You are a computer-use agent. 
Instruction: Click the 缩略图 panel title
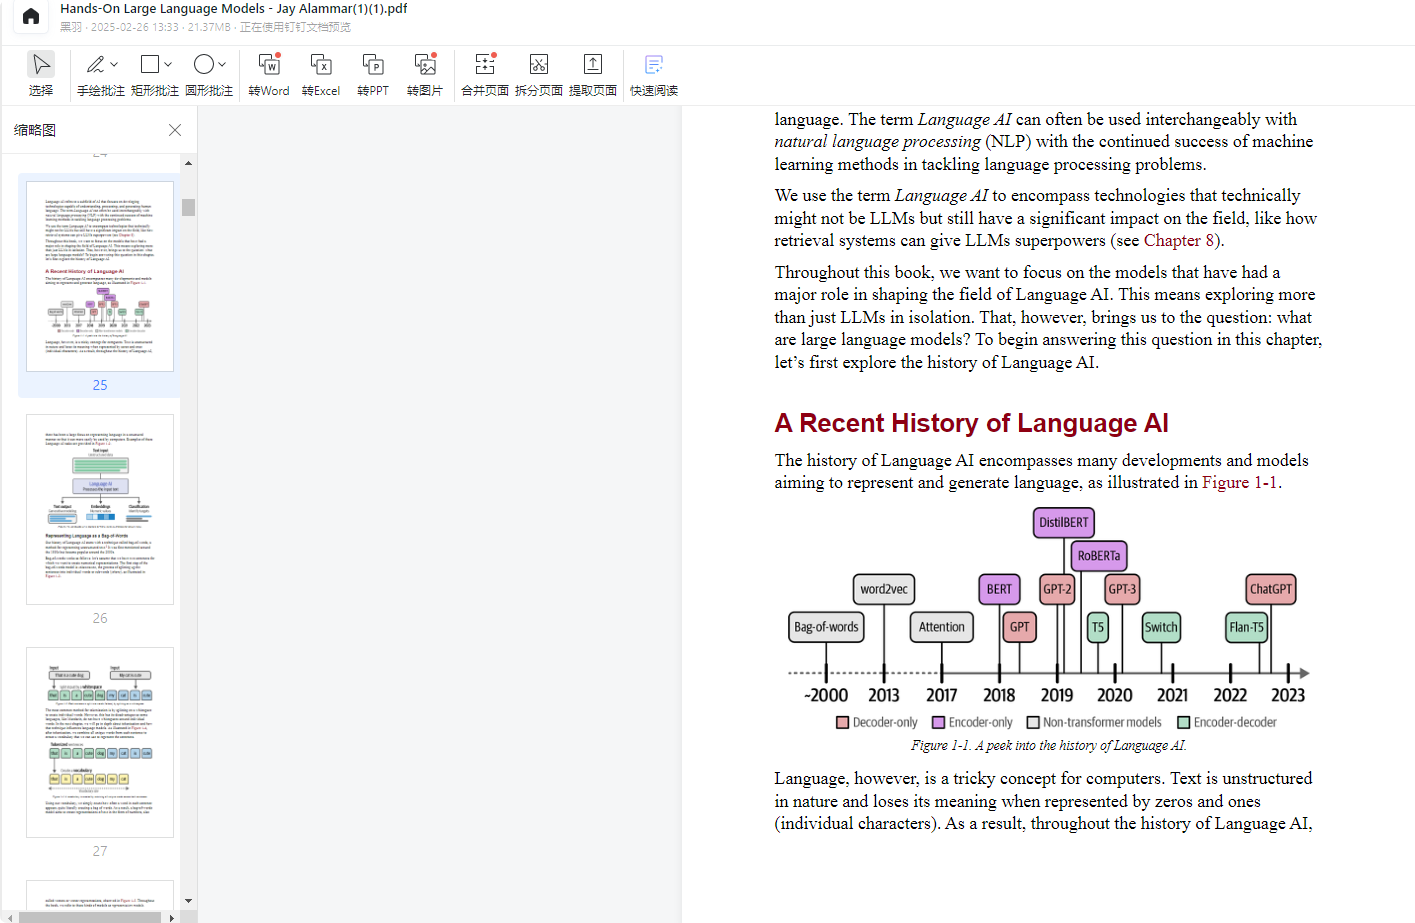pyautogui.click(x=35, y=130)
